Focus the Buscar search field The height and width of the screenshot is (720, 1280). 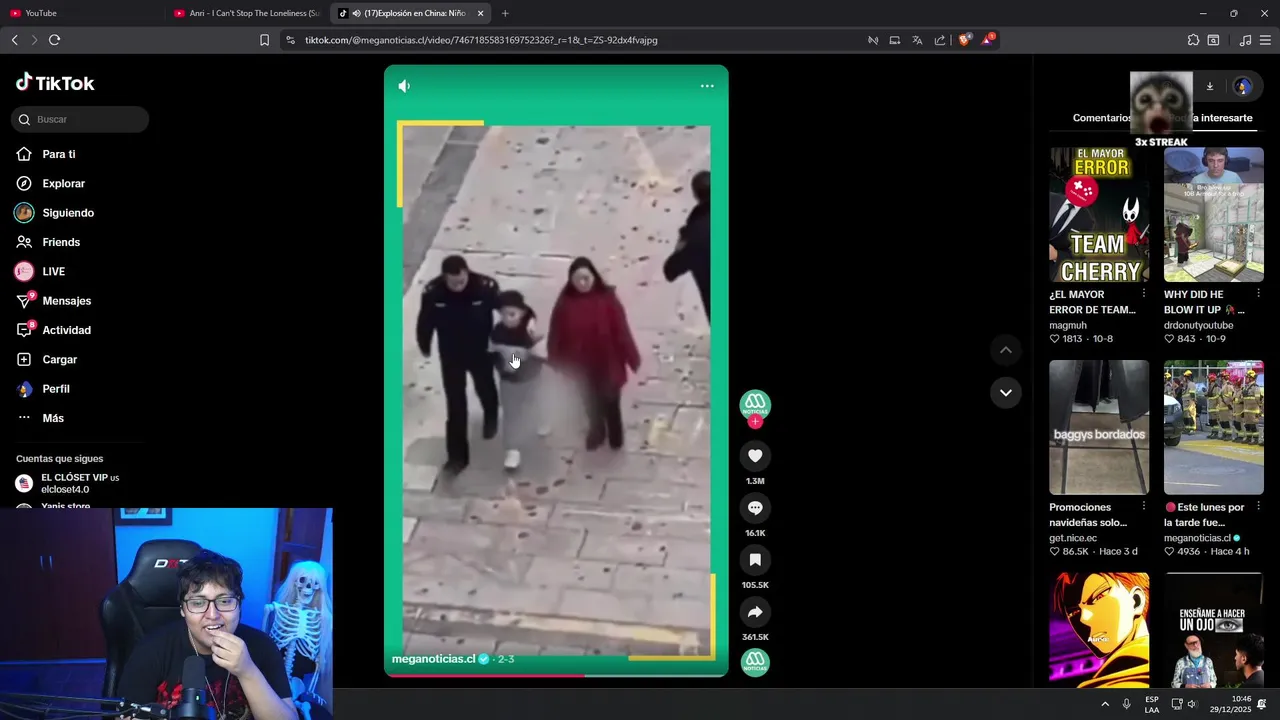80,119
